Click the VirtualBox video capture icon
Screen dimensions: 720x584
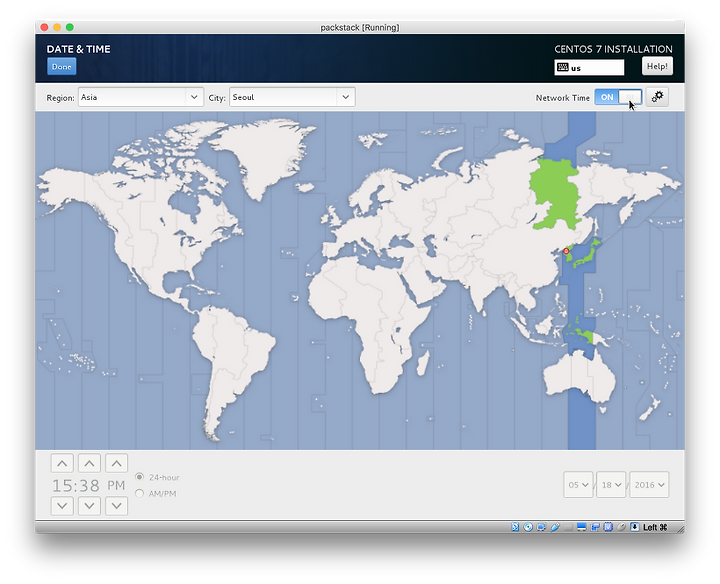[x=595, y=527]
